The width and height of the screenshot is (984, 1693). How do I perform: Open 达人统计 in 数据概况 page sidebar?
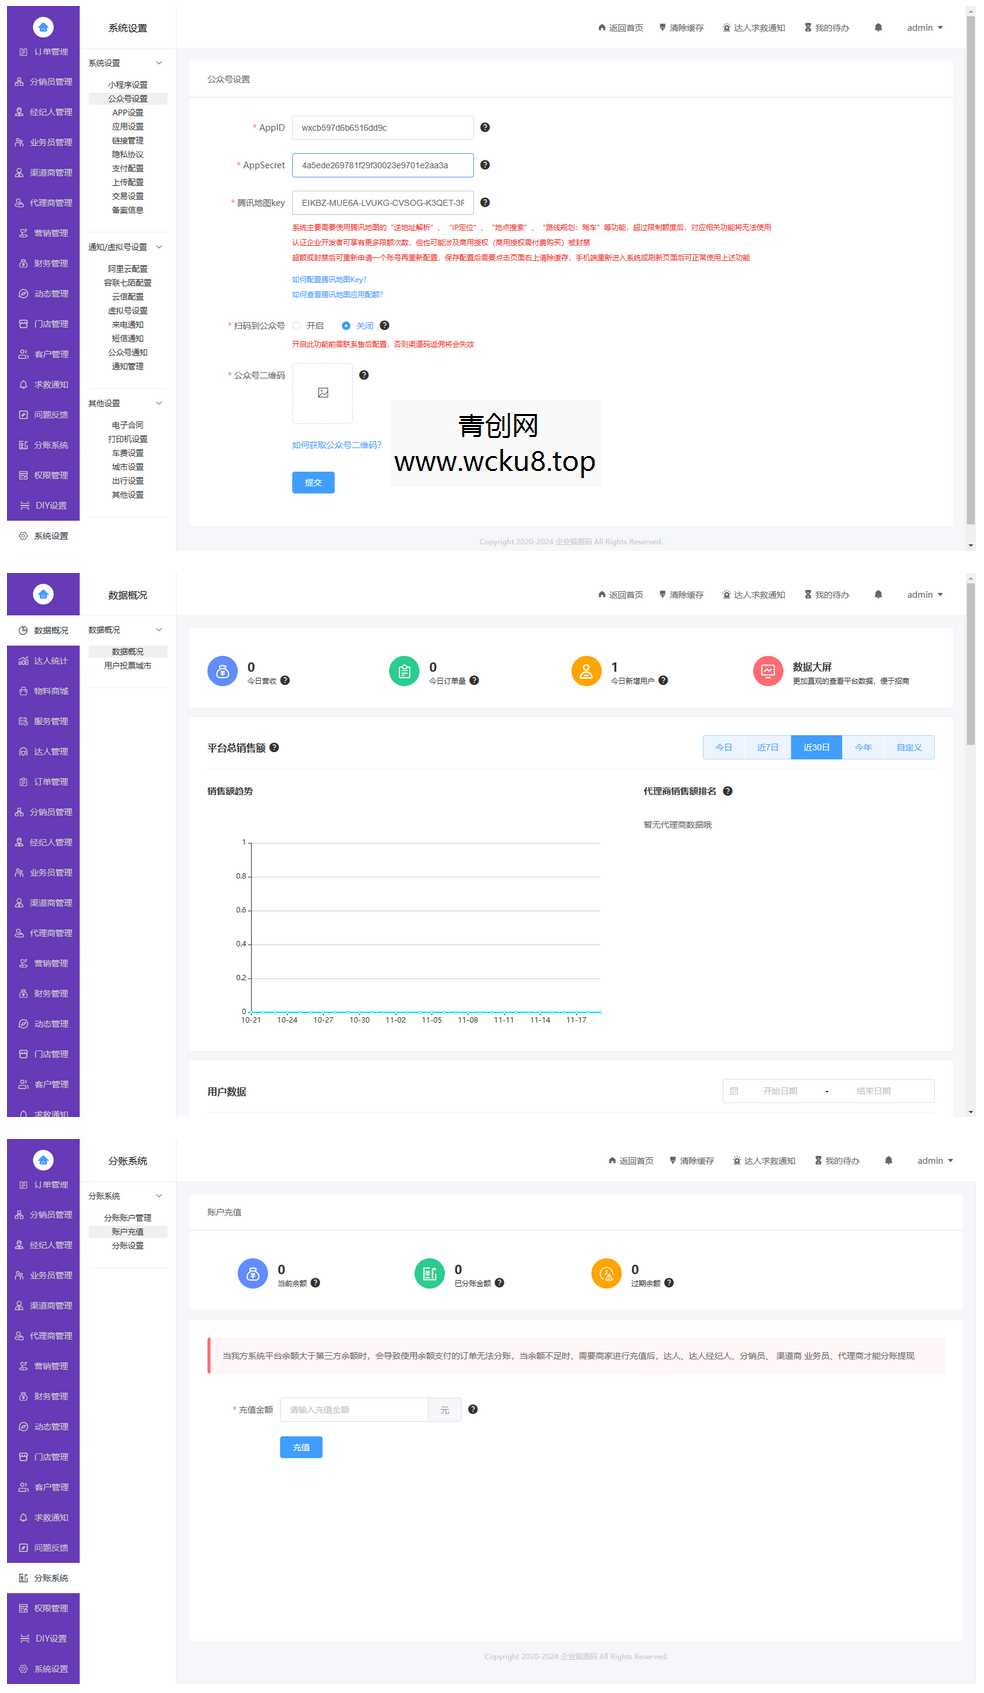(43, 661)
